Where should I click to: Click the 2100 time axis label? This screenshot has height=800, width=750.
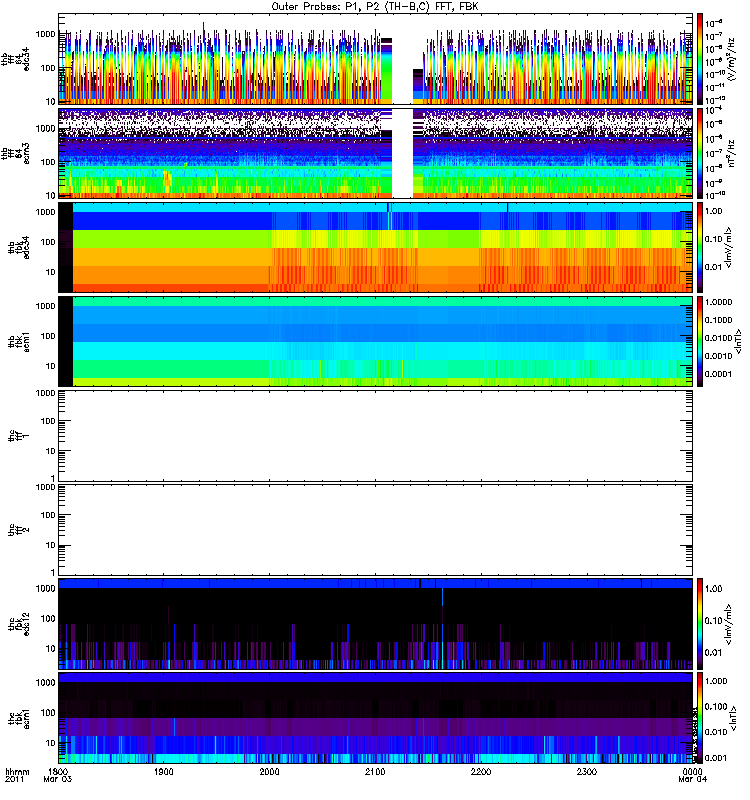pyautogui.click(x=375, y=772)
